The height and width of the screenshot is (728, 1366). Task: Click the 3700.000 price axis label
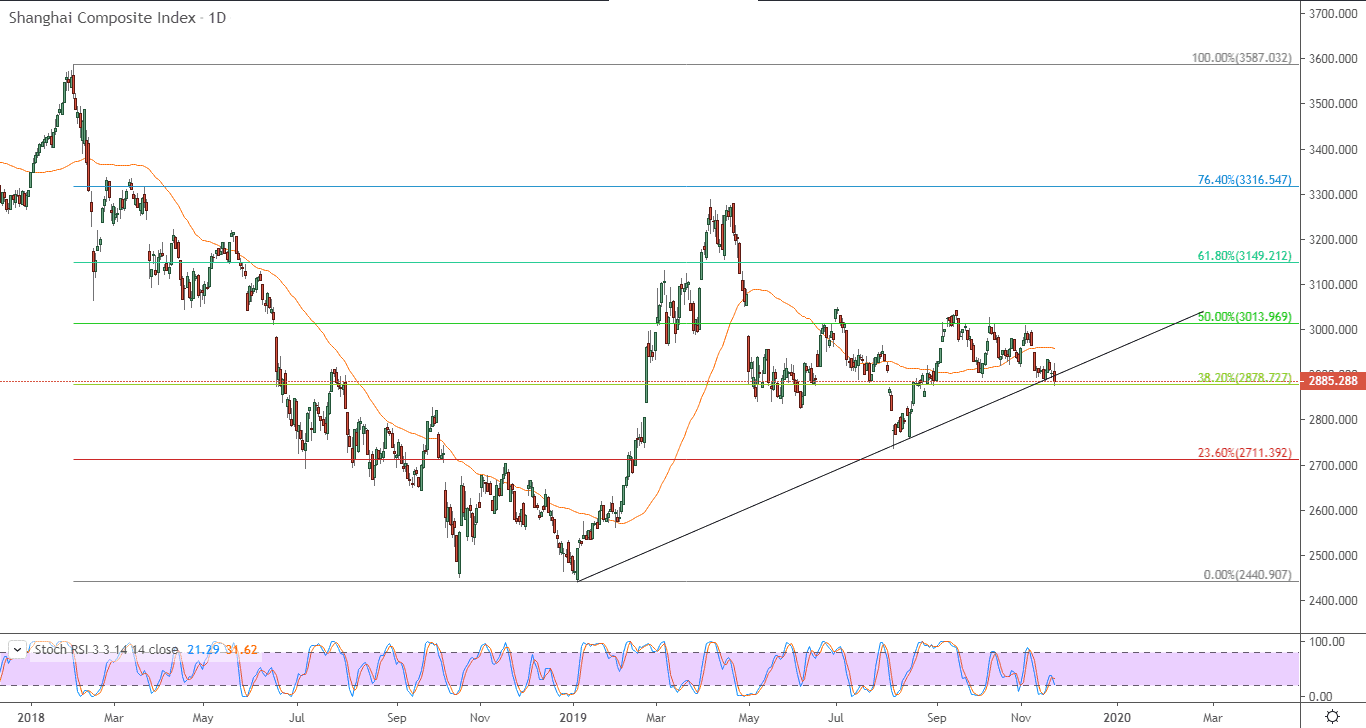1333,14
